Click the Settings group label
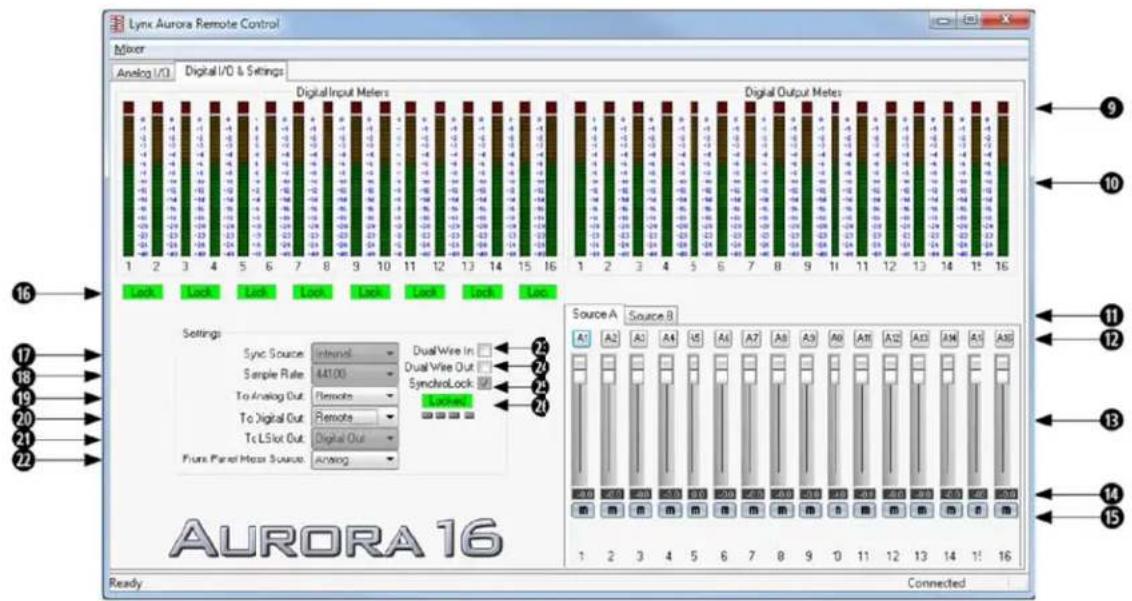1132x601 pixels. point(201,334)
